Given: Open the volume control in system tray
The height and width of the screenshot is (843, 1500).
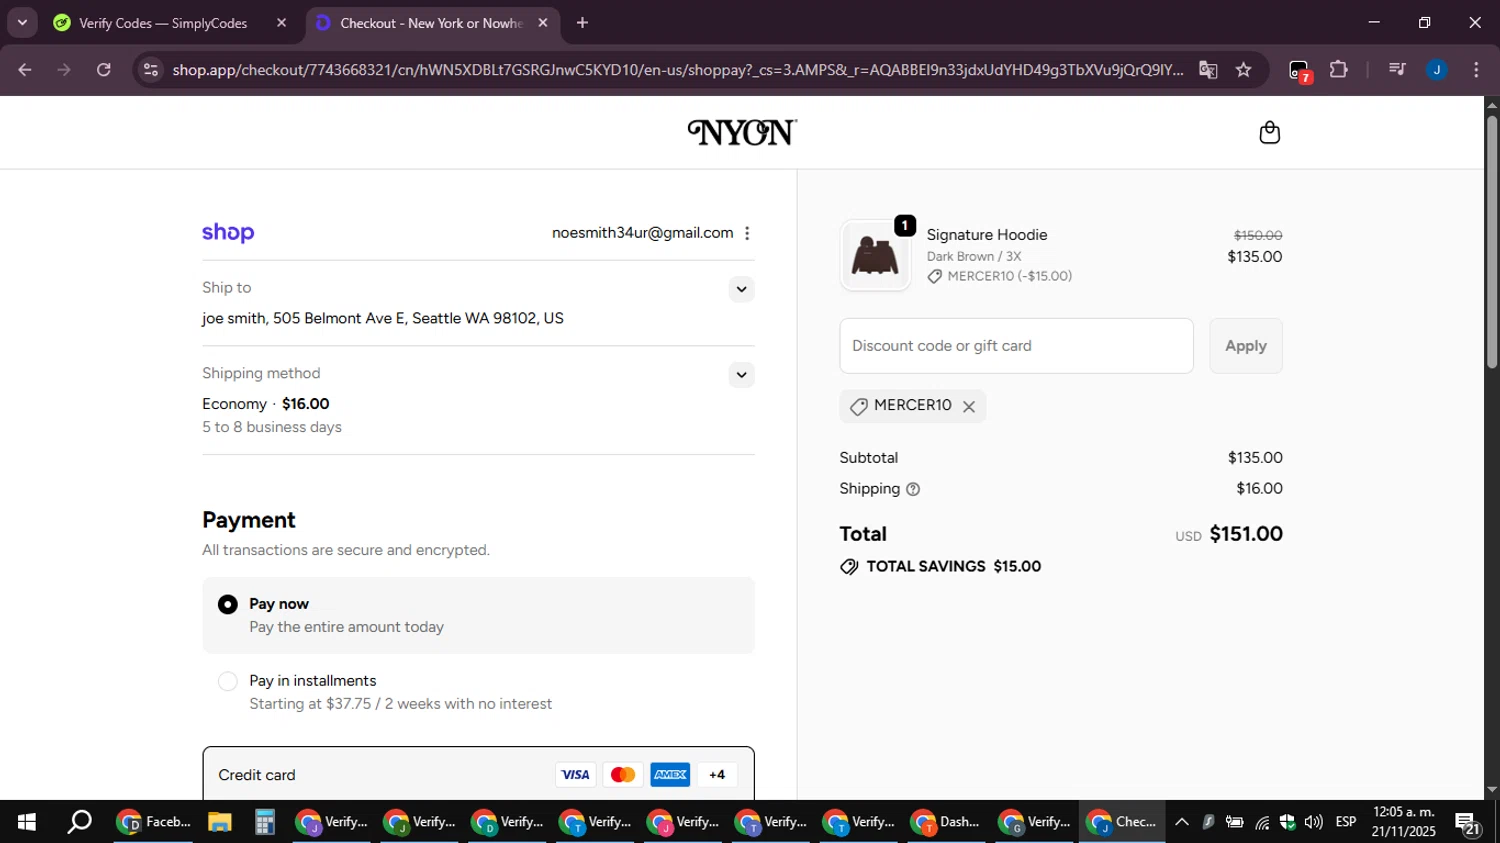Looking at the screenshot, I should [x=1314, y=822].
